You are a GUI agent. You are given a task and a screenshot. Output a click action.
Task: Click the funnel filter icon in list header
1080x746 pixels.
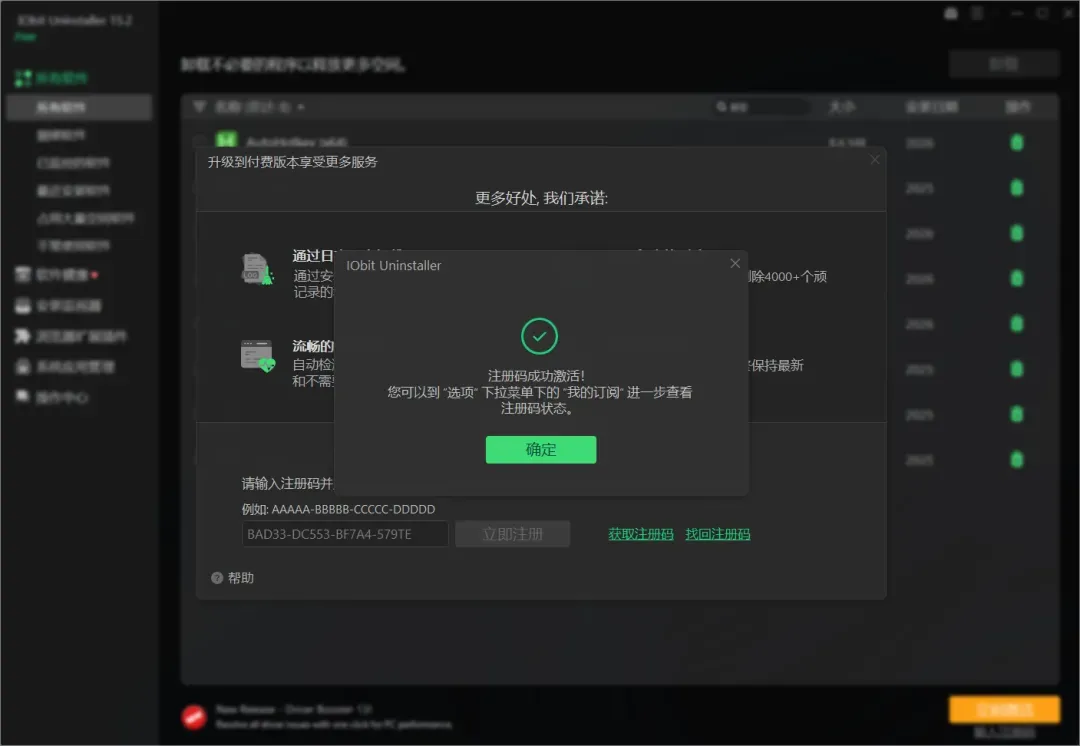pyautogui.click(x=200, y=107)
